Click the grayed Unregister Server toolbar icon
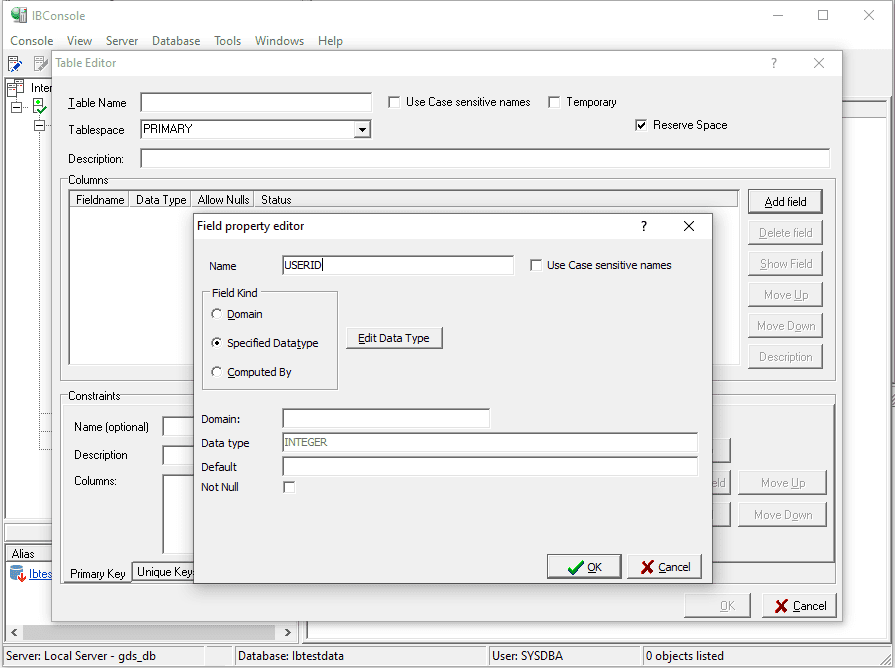The height and width of the screenshot is (668, 895). point(43,62)
